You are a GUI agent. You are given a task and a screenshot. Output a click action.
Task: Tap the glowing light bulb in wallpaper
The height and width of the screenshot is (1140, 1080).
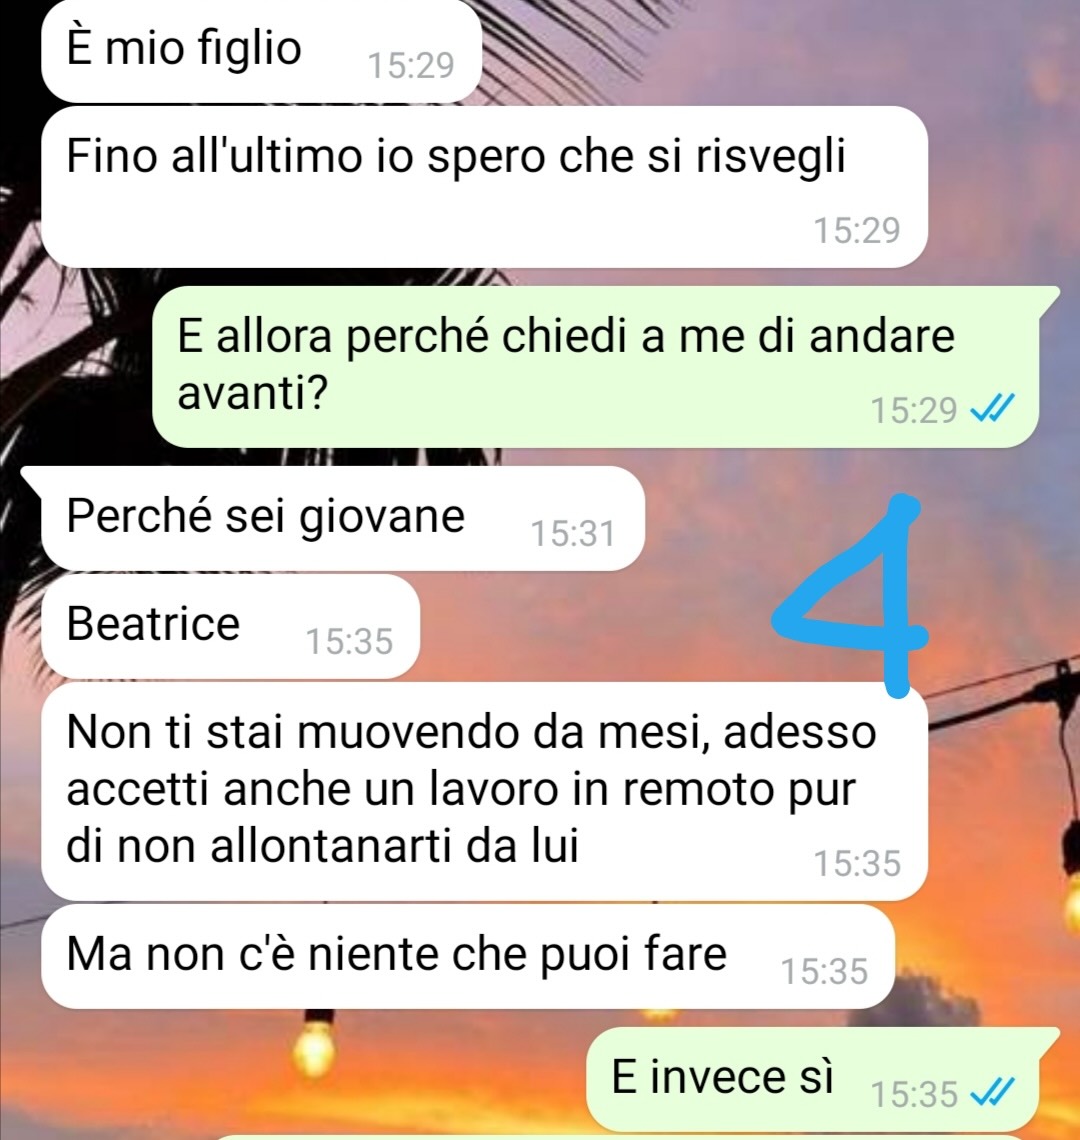[315, 1045]
